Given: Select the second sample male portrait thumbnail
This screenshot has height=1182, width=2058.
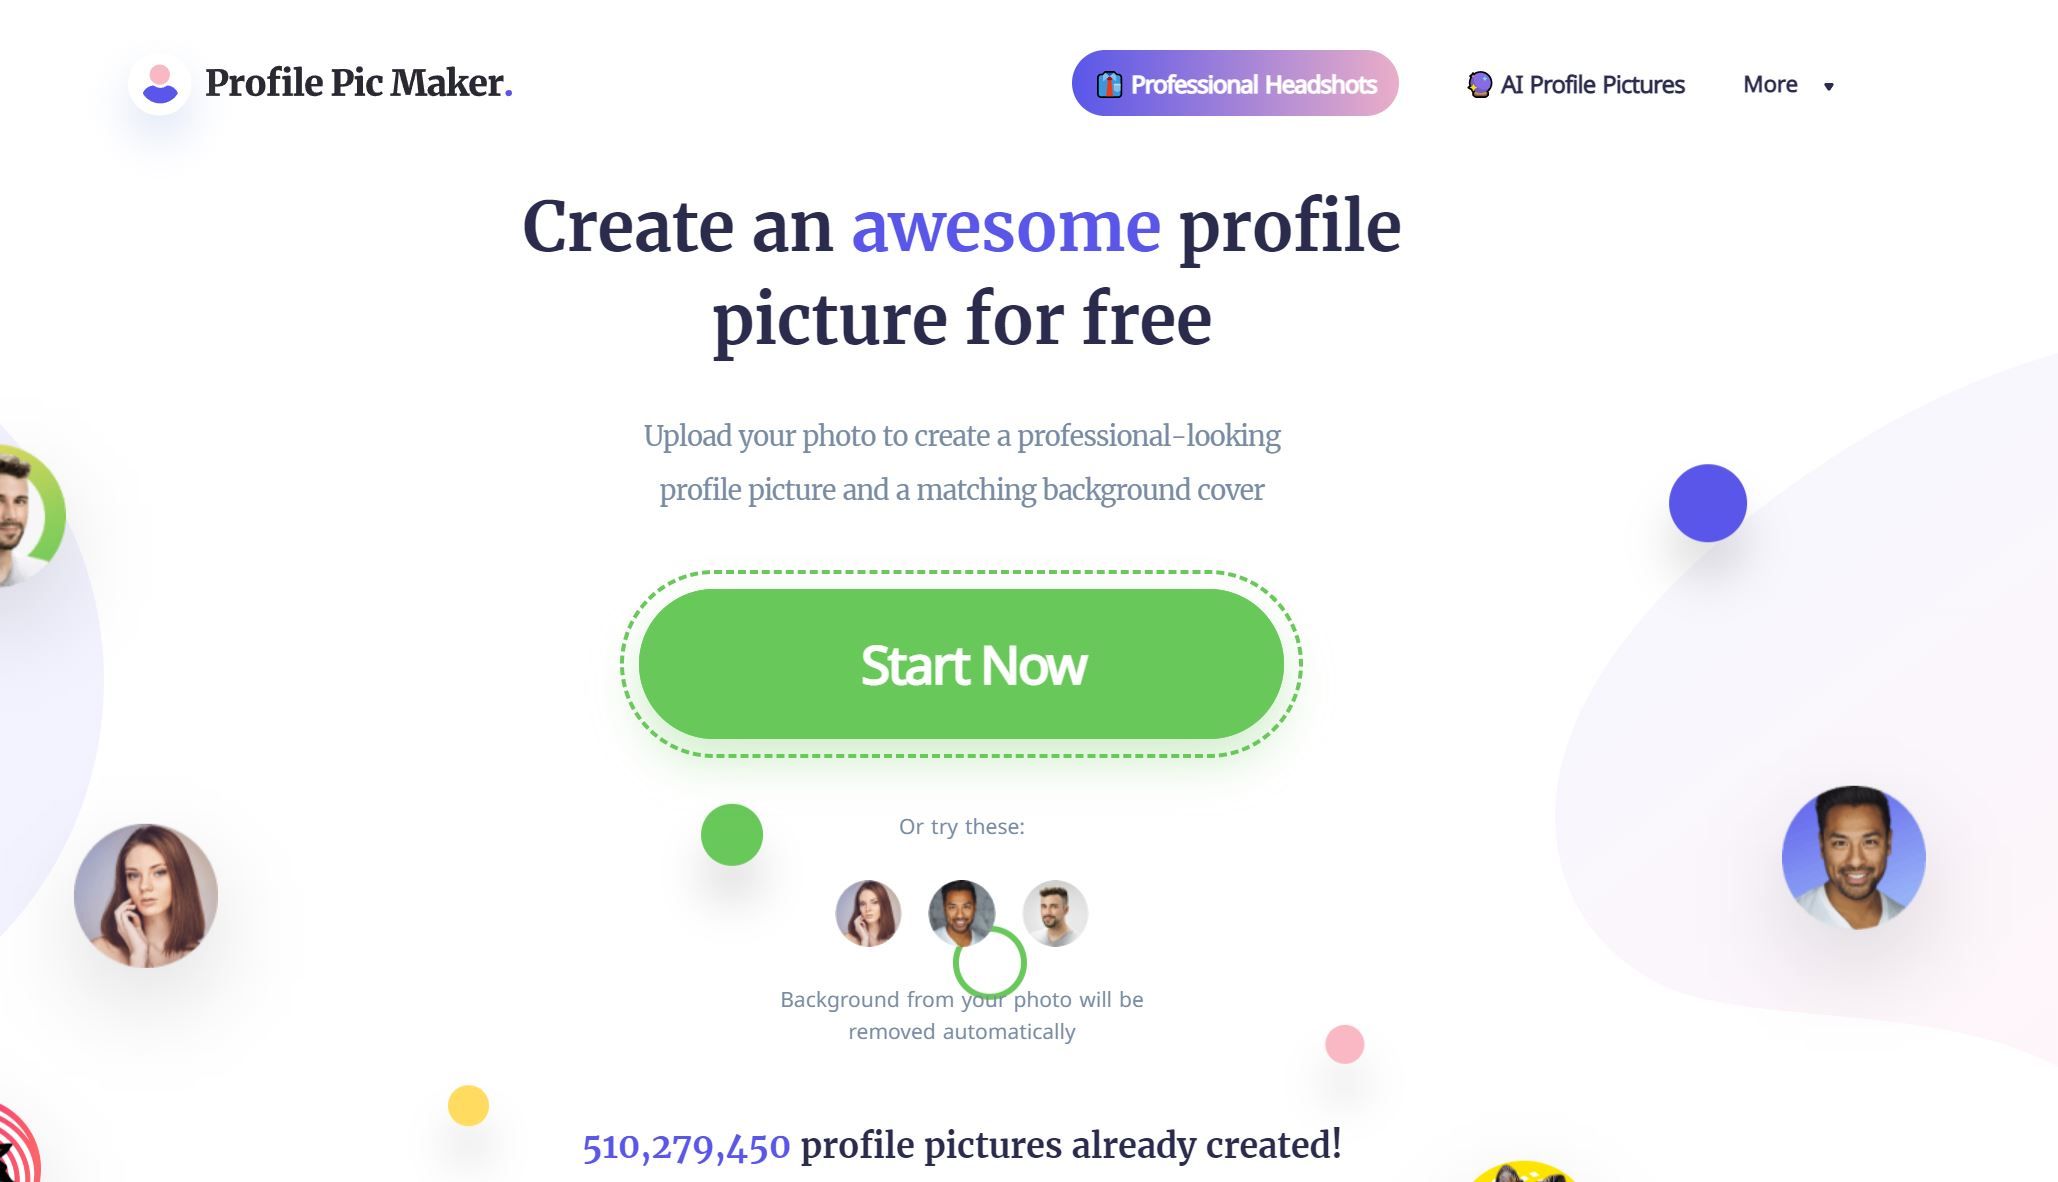Looking at the screenshot, I should (1054, 912).
